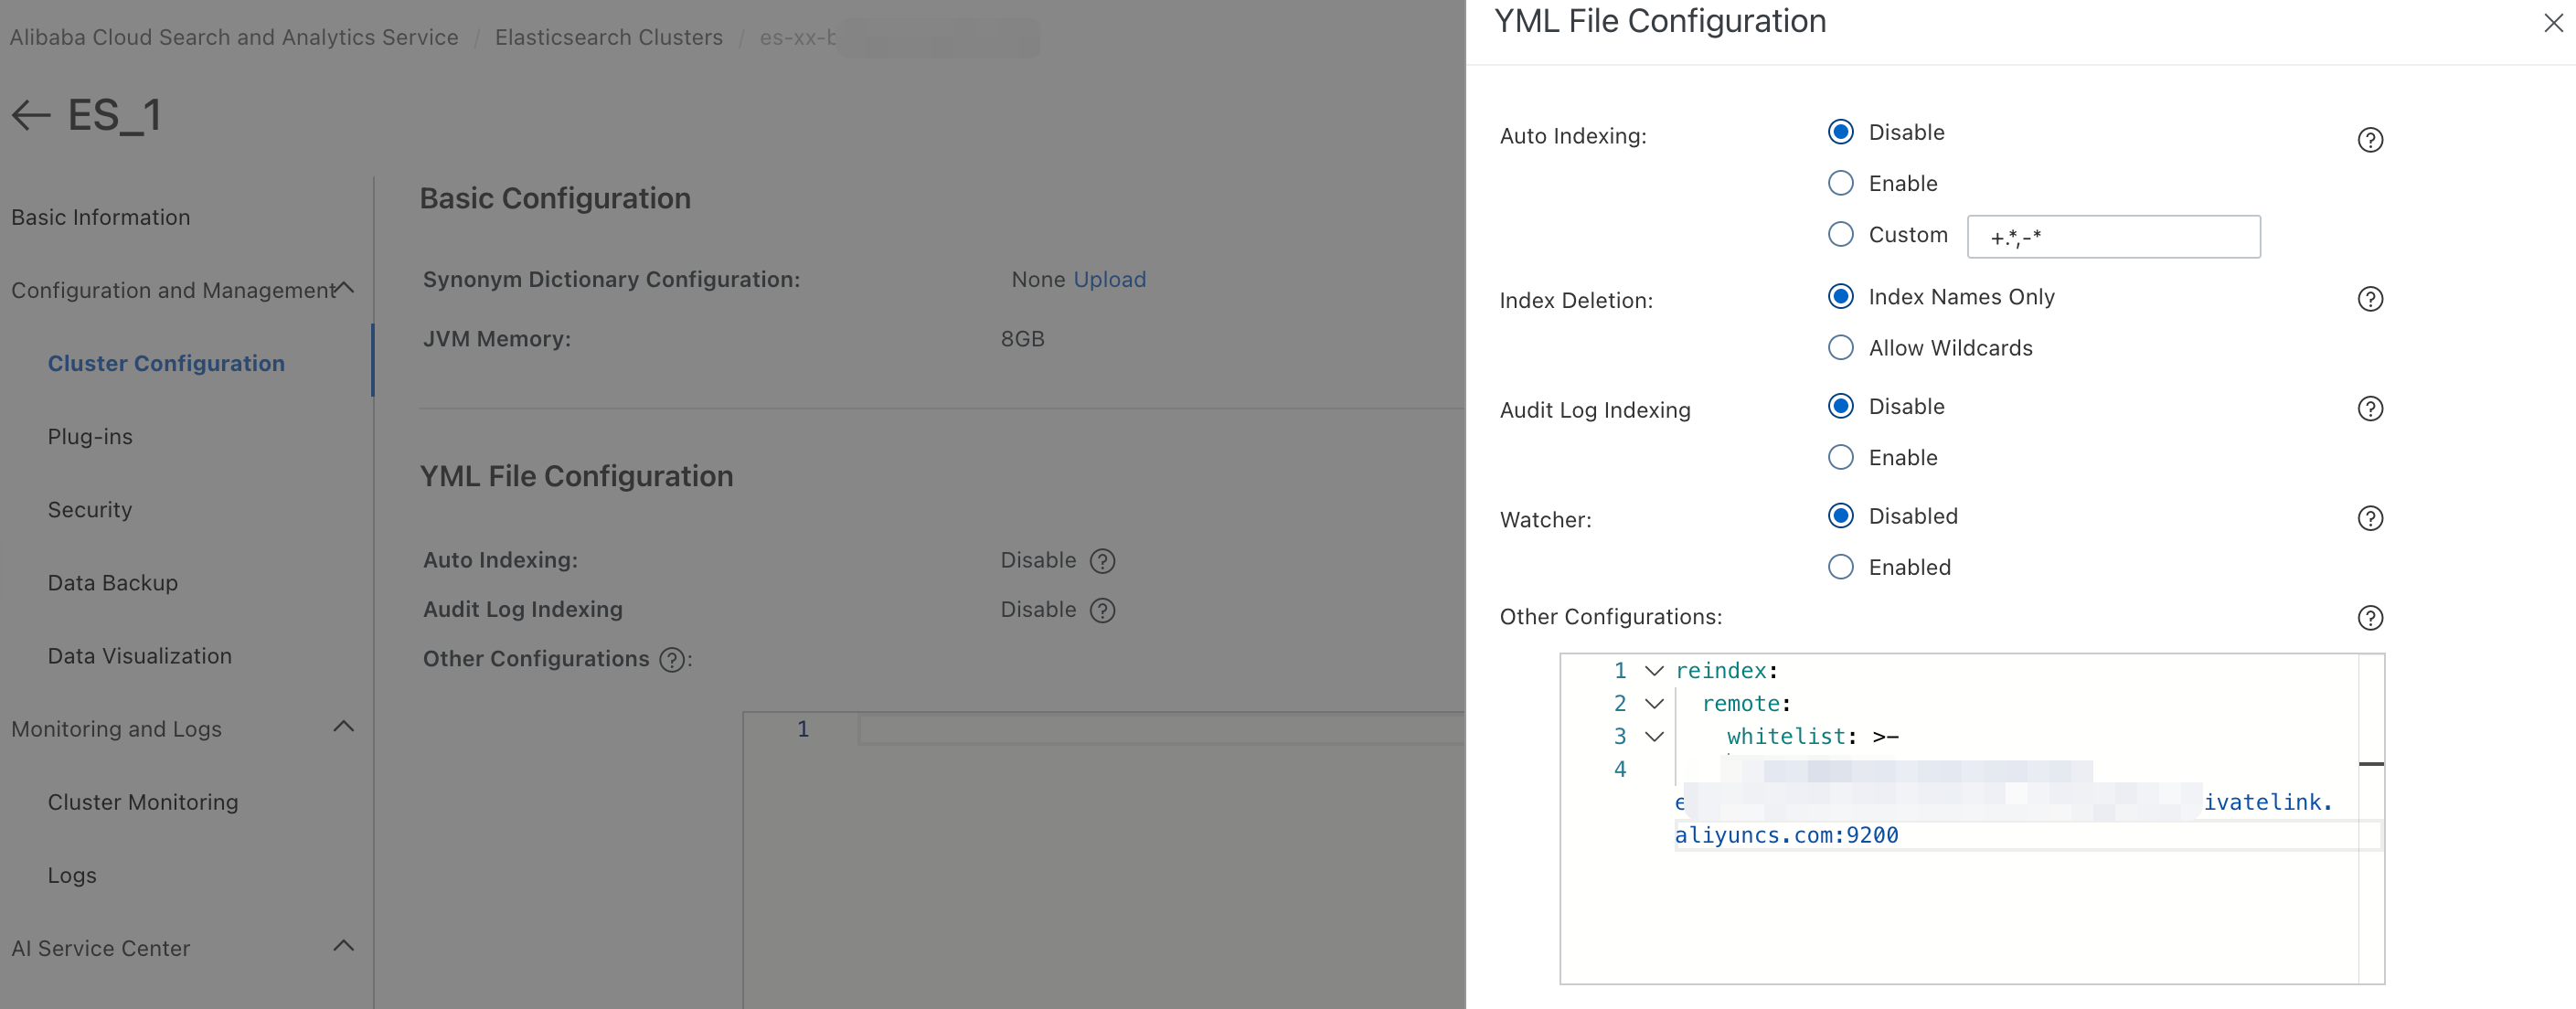Open the Plug-ins sidebar item

(90, 437)
